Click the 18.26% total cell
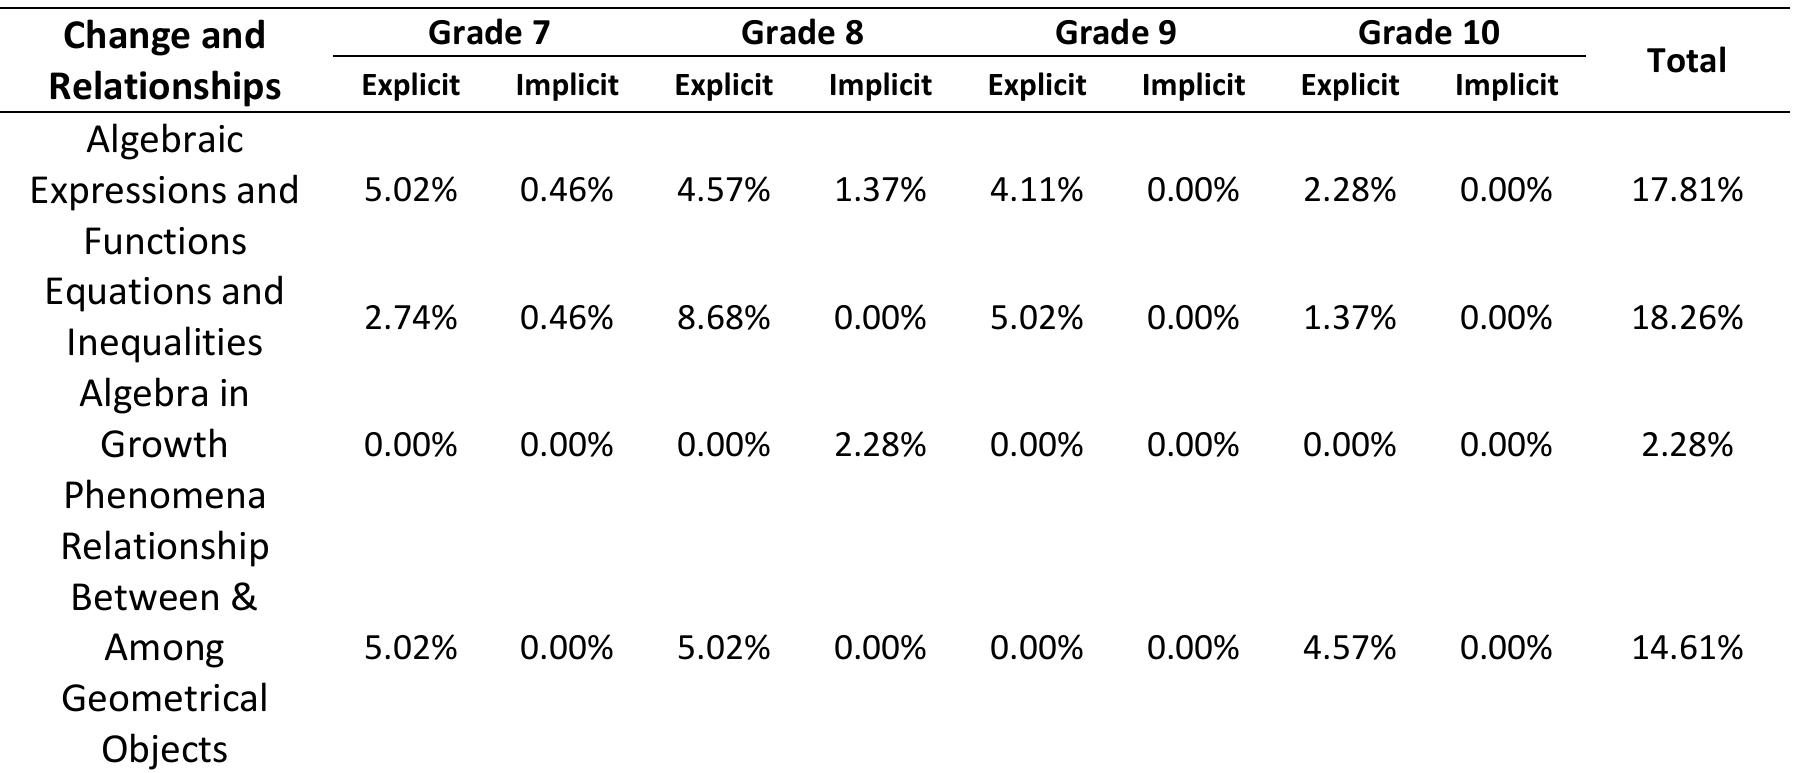Image resolution: width=1793 pixels, height=773 pixels. [x=1687, y=318]
